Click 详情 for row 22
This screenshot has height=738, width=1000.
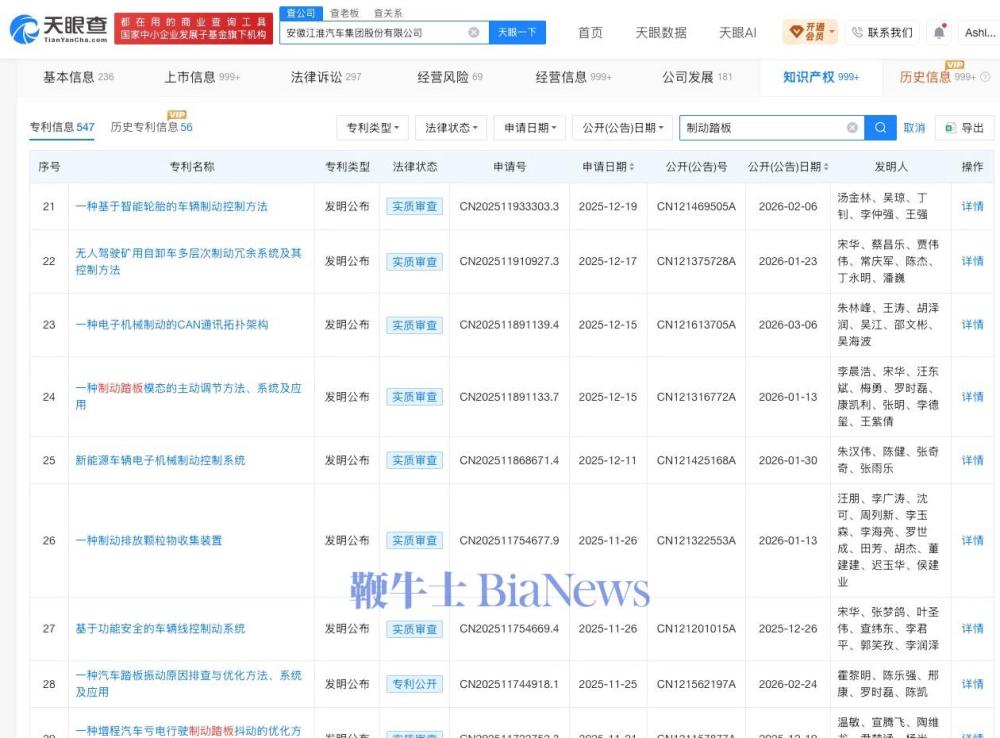[972, 261]
